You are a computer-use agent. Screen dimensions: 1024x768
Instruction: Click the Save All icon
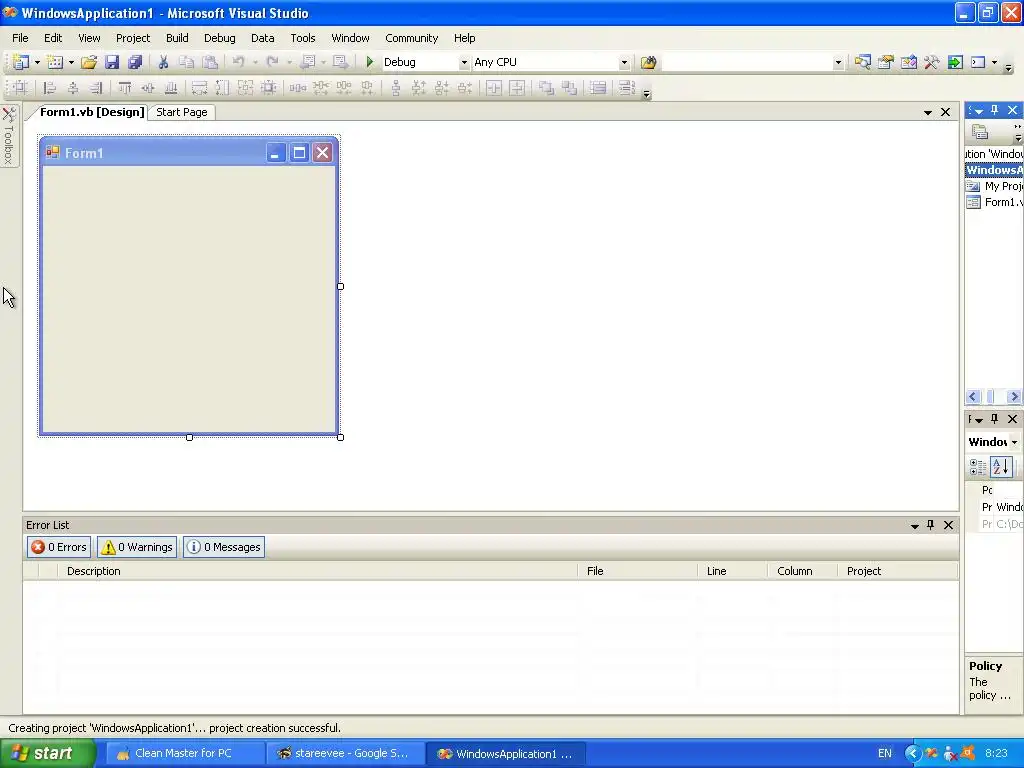pyautogui.click(x=135, y=62)
